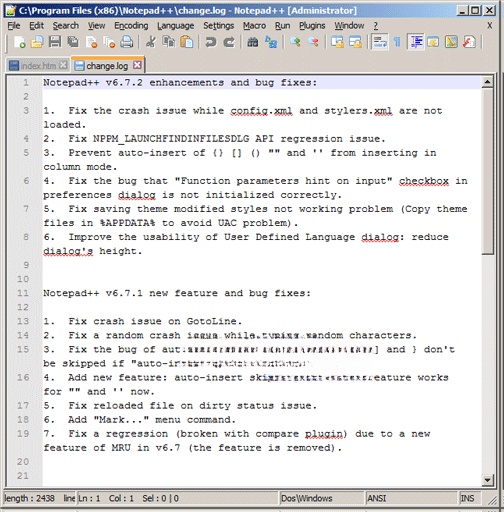Toggle Show All Characters pilcrow icon
504x512 pixels.
[397, 42]
